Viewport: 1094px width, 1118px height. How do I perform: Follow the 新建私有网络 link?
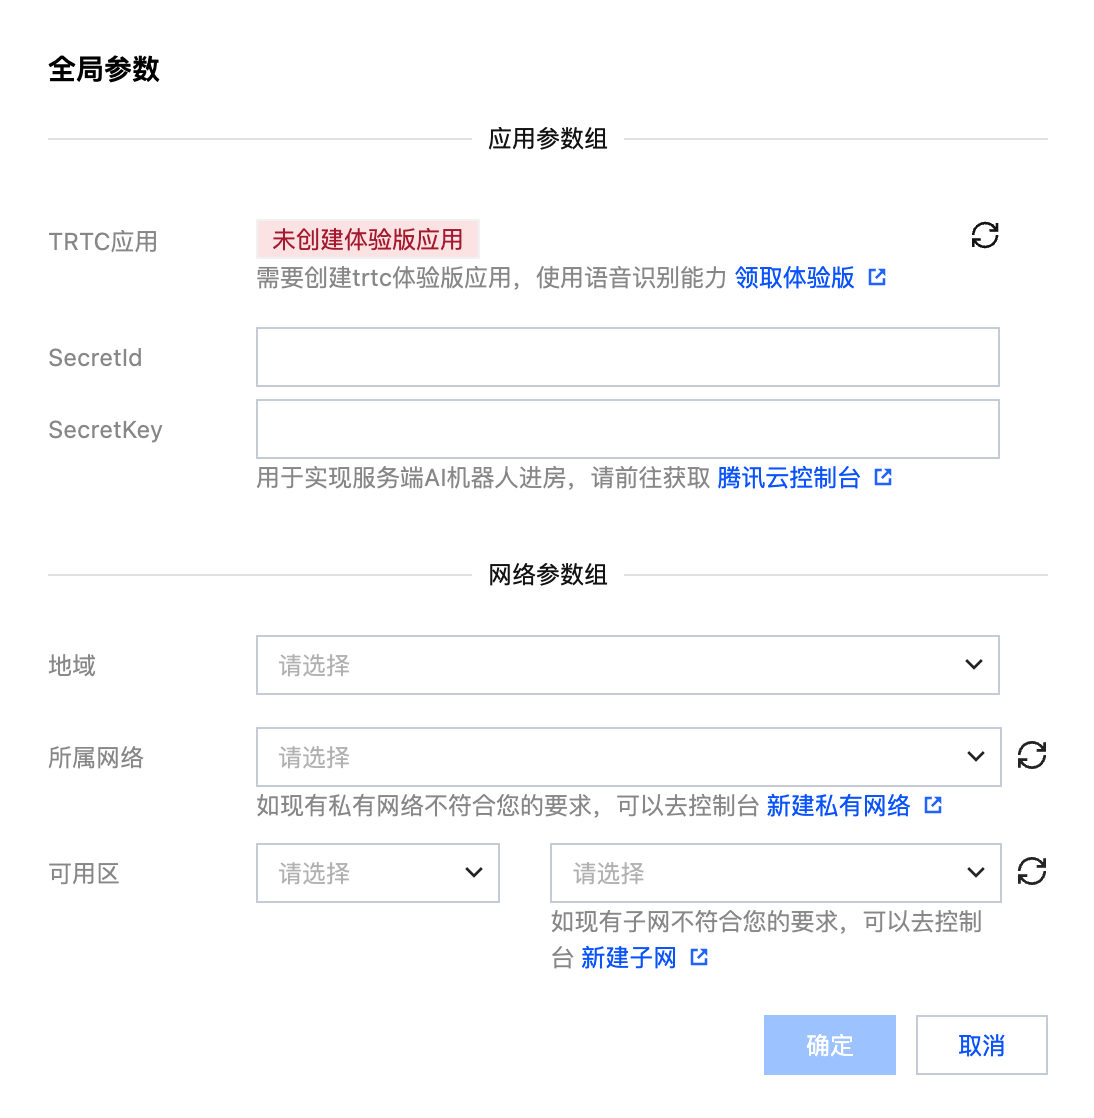click(838, 805)
